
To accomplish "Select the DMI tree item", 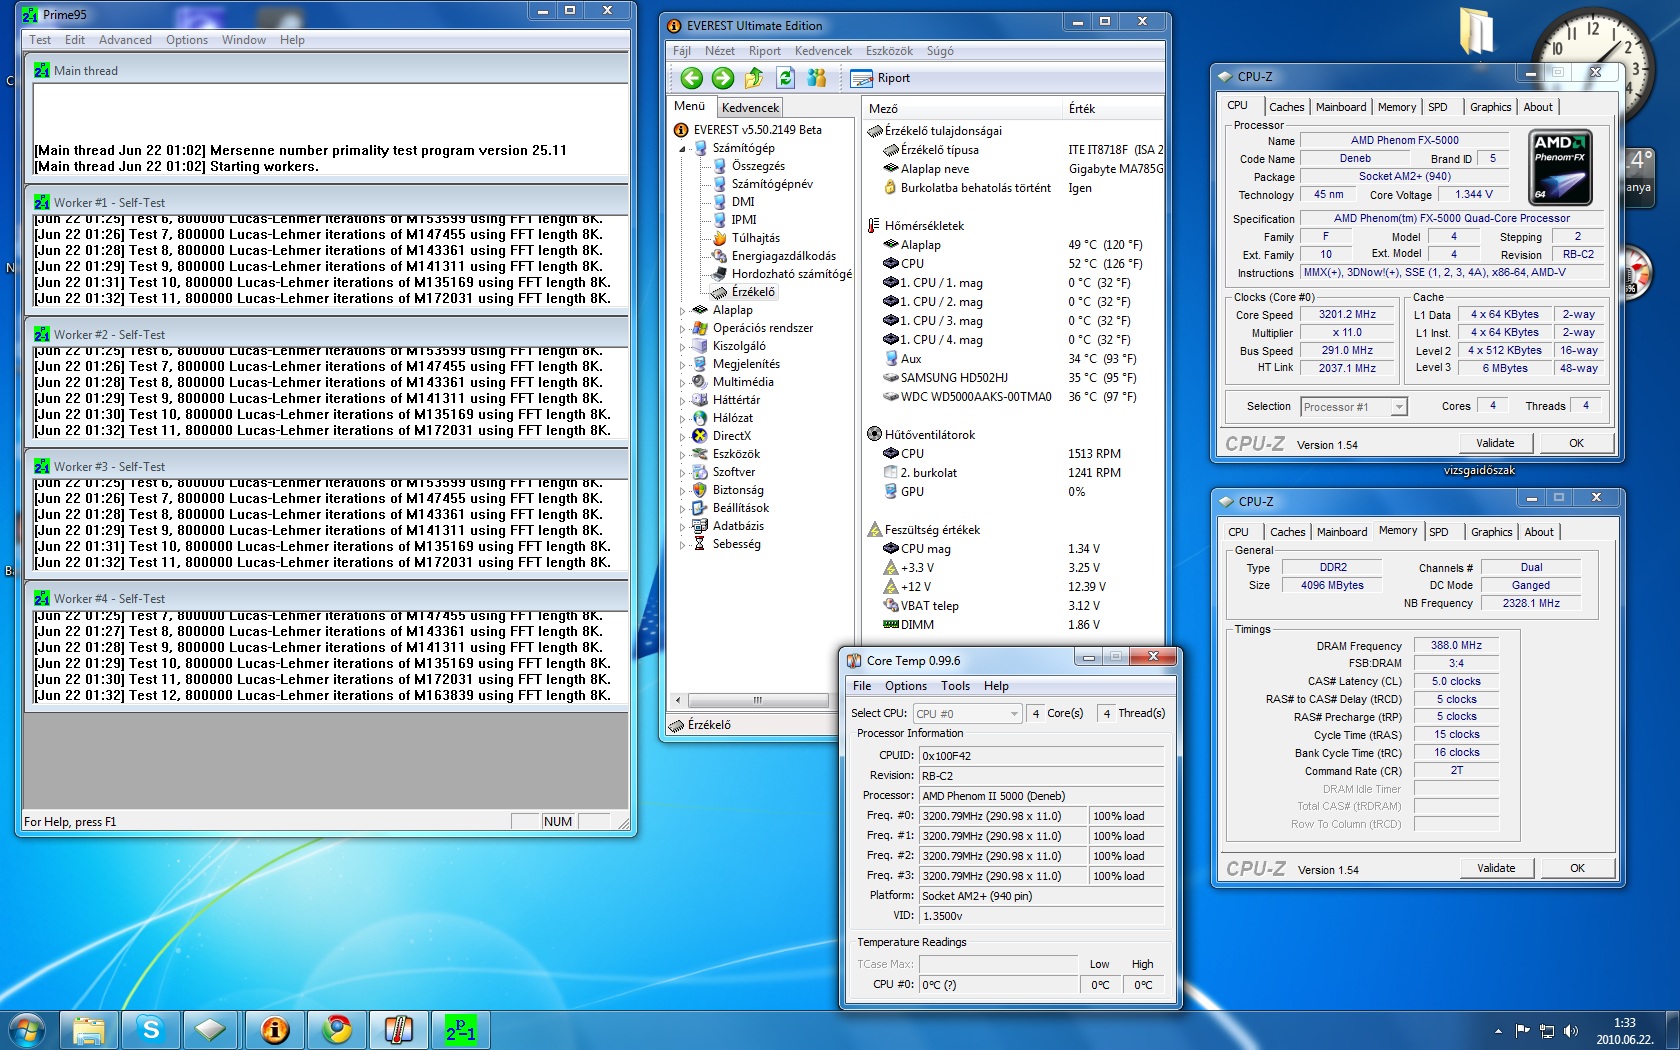I will tap(743, 202).
